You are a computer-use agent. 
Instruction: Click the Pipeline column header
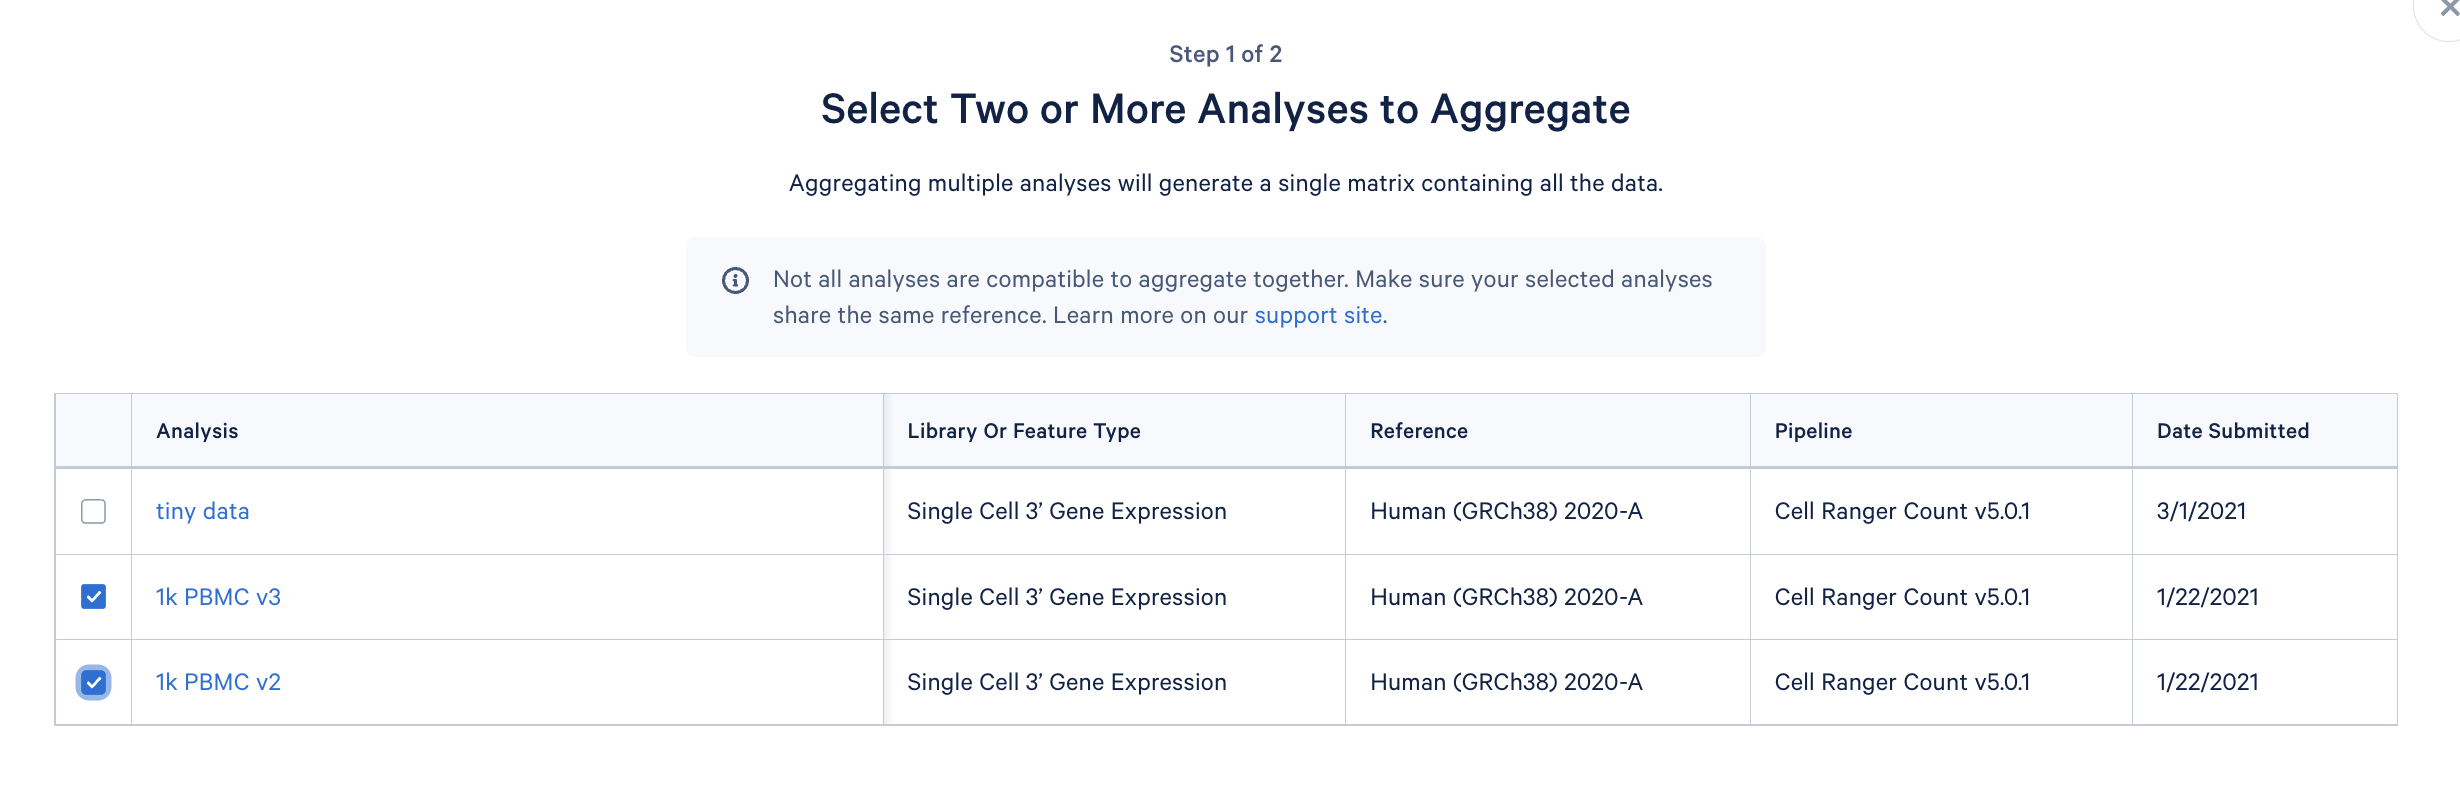1812,431
